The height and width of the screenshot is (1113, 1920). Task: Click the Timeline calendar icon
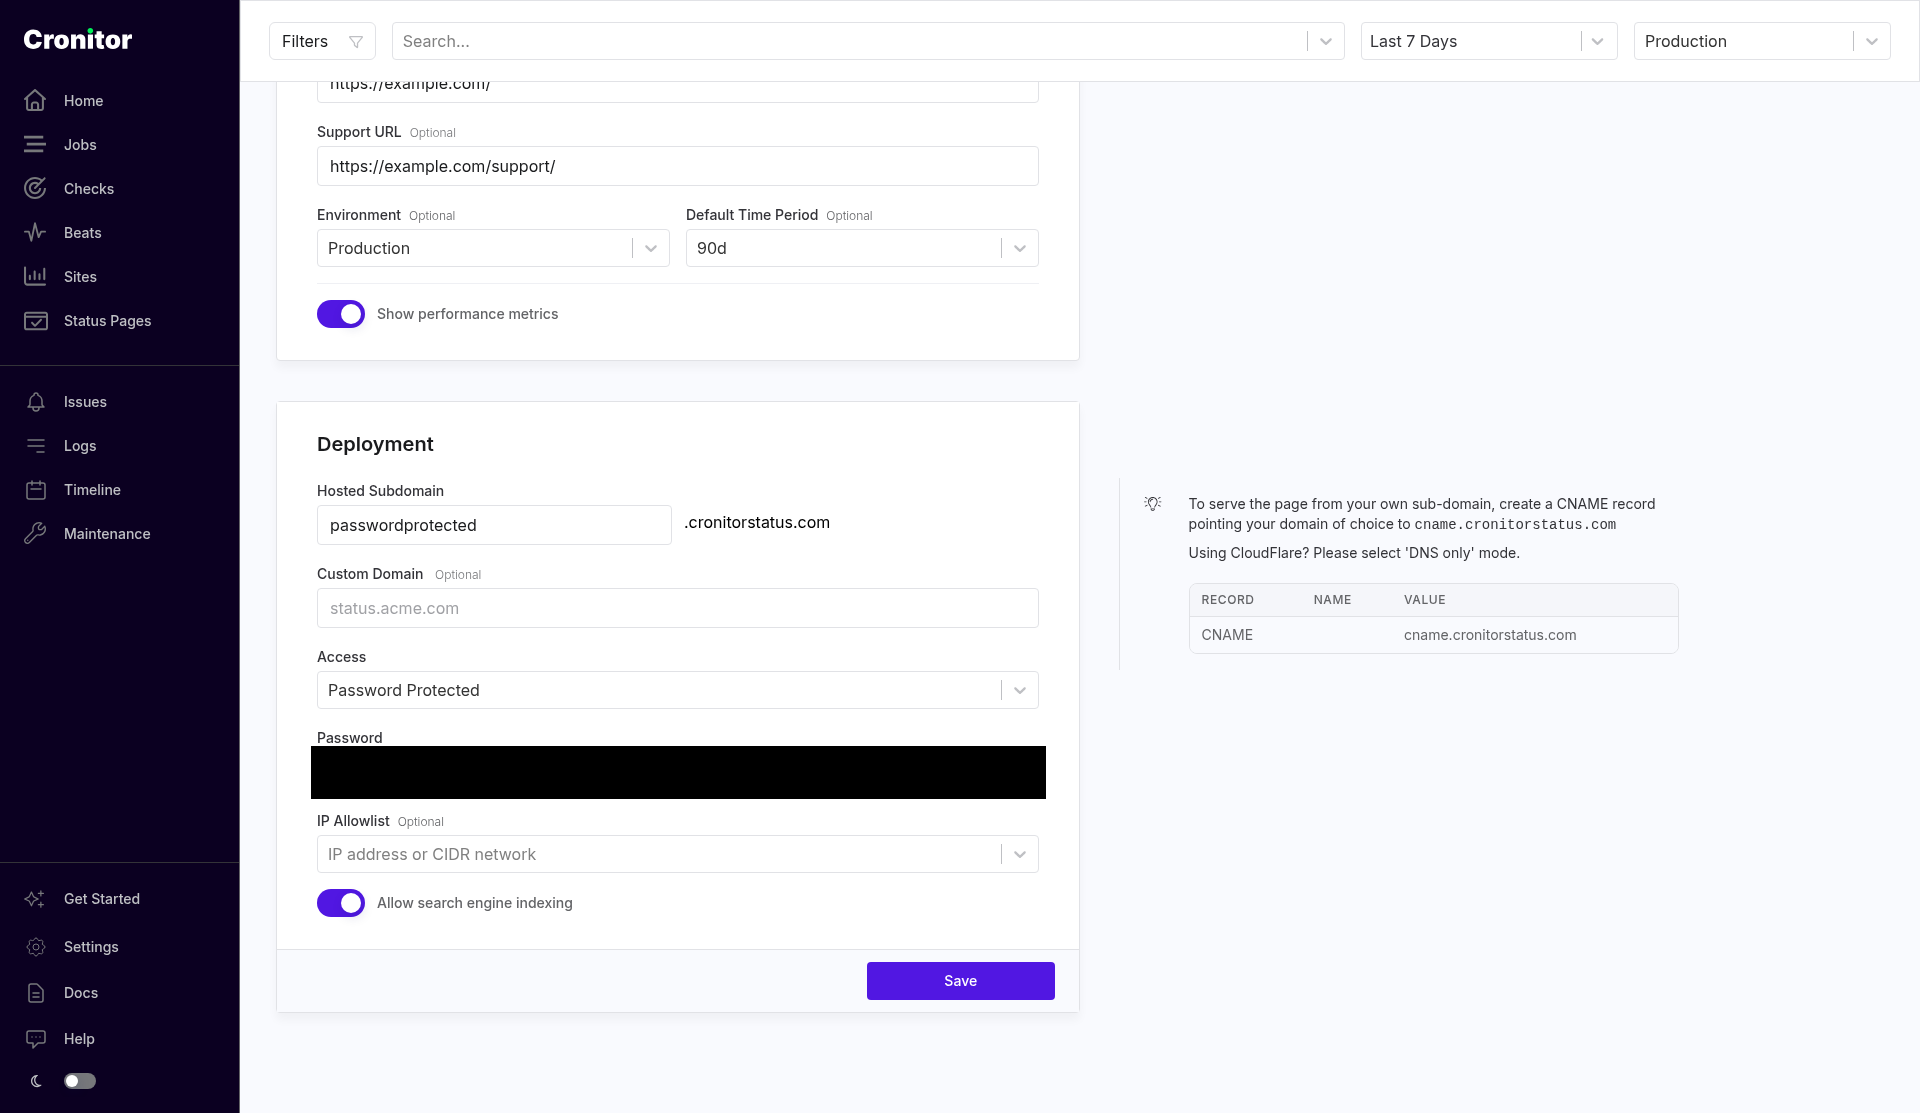coord(35,490)
